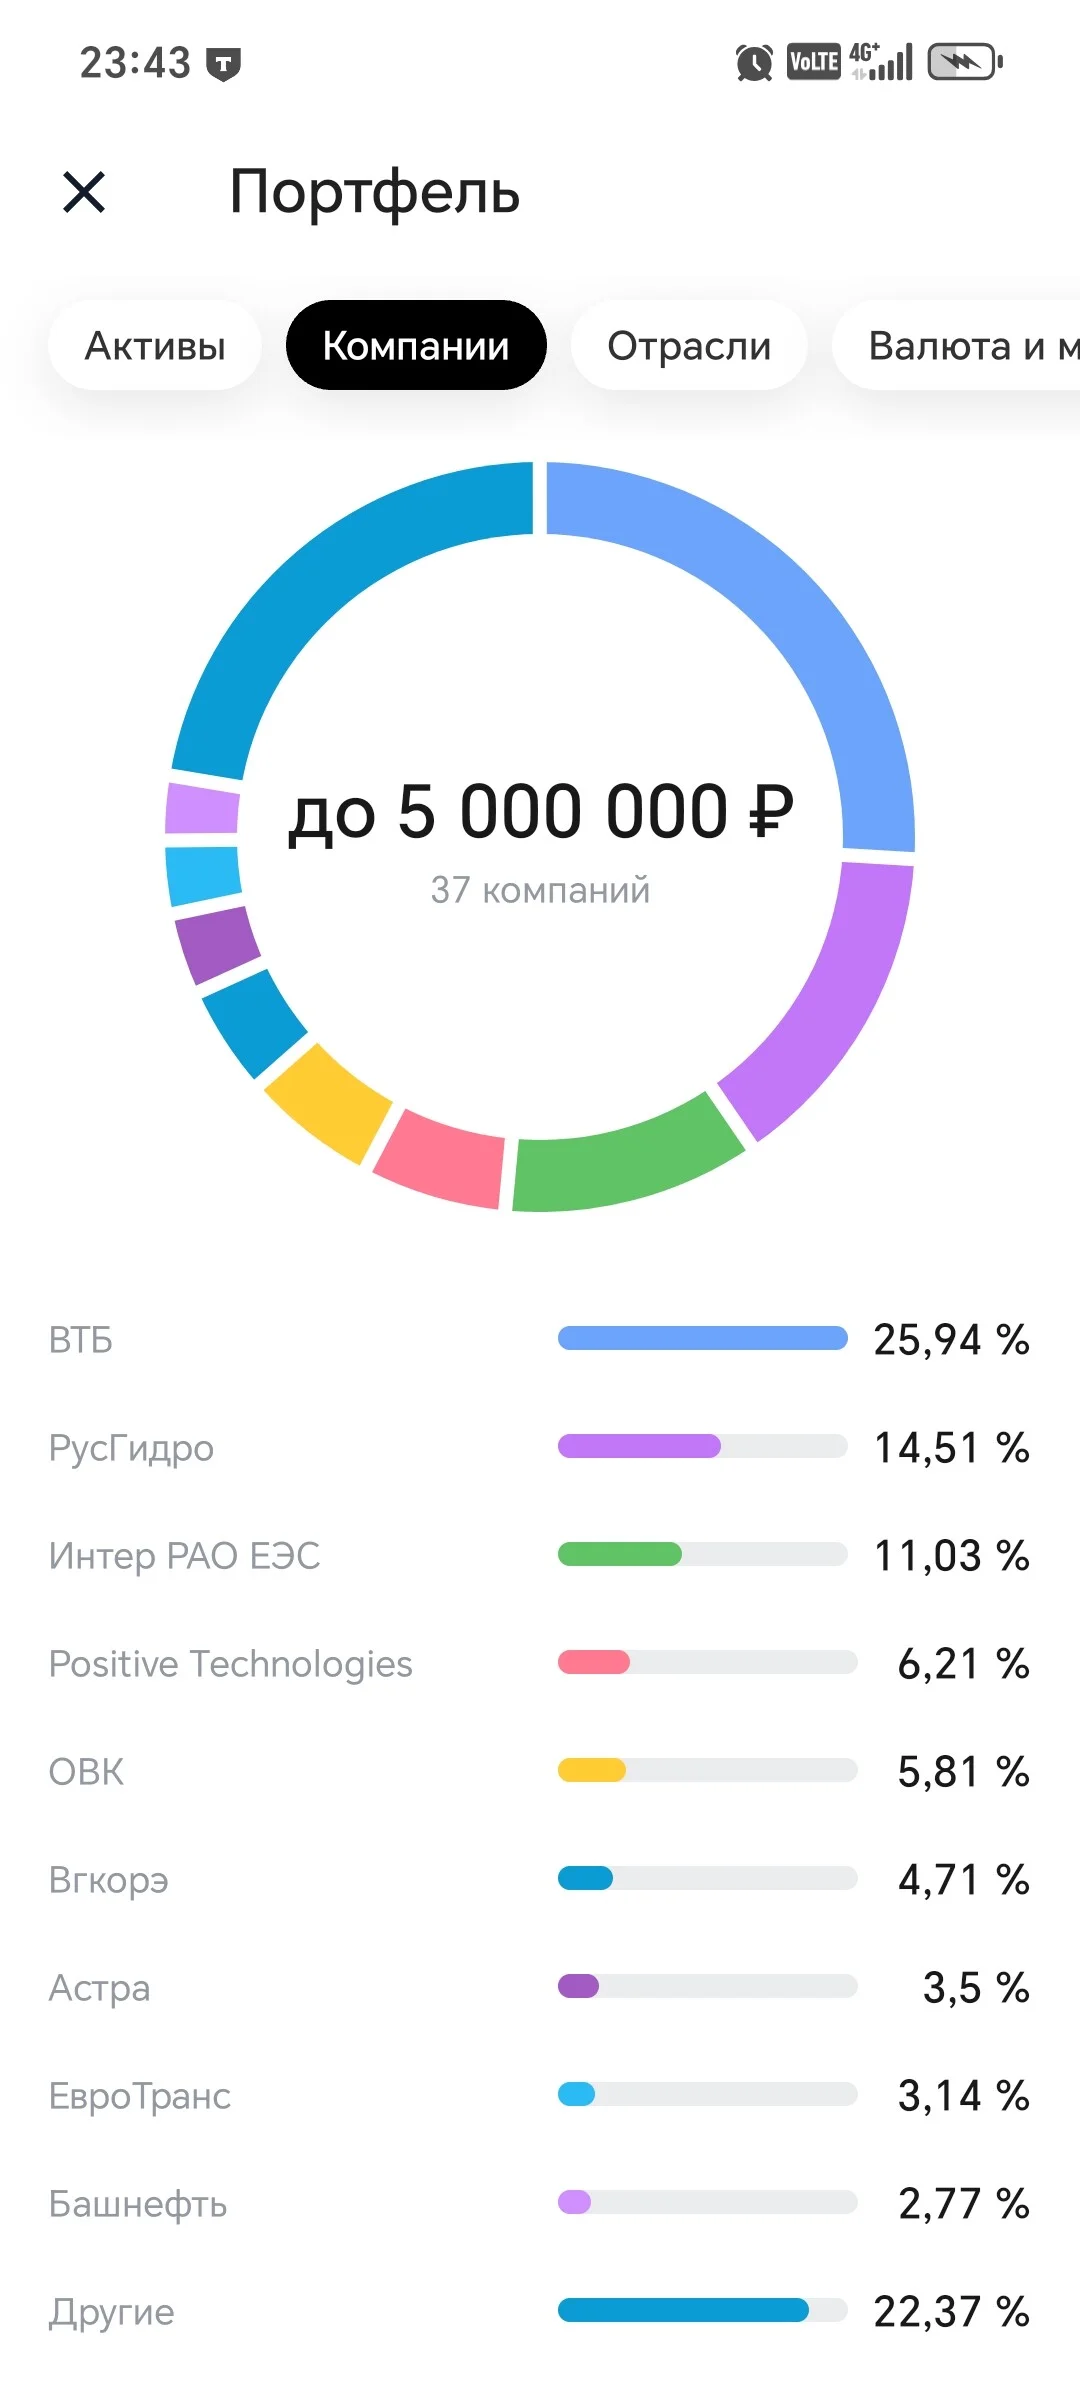Tap the 4G signal strength icon
This screenshot has height=2388, width=1080.
click(x=881, y=62)
